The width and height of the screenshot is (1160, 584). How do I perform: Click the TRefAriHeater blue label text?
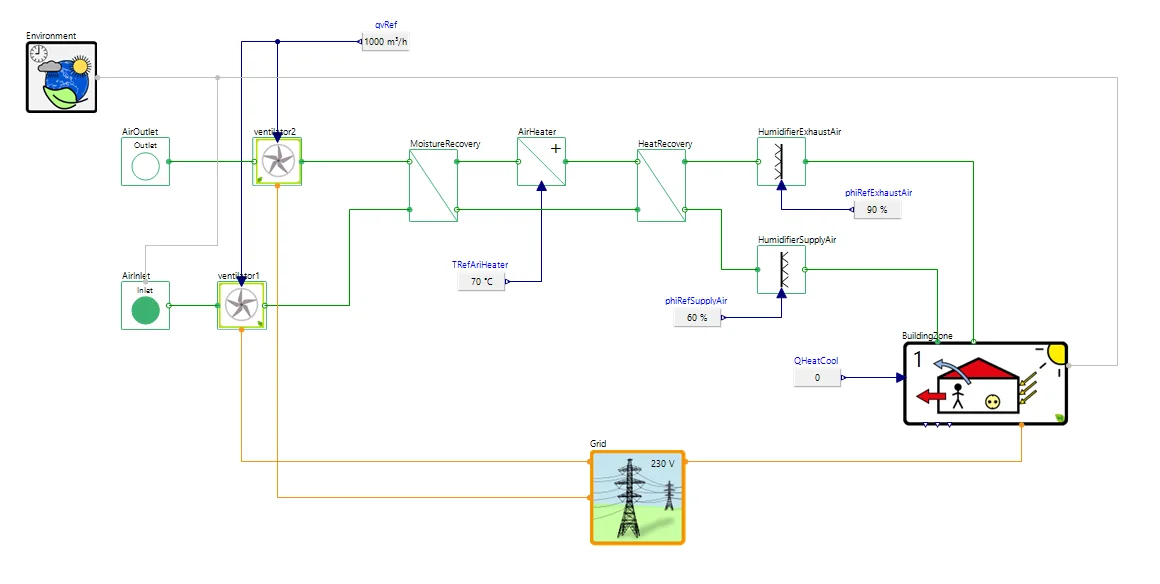pyautogui.click(x=480, y=265)
